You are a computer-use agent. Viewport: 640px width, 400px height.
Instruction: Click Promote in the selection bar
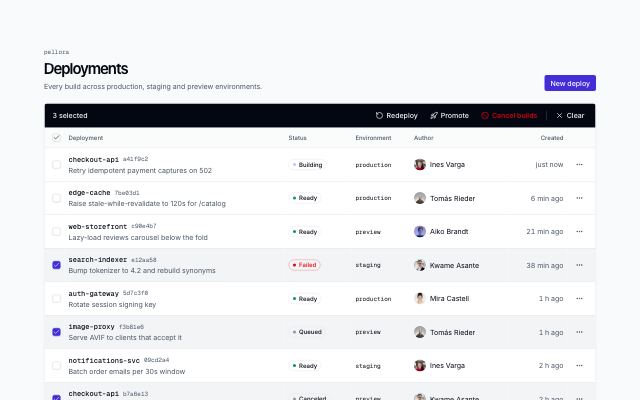[x=449, y=116]
